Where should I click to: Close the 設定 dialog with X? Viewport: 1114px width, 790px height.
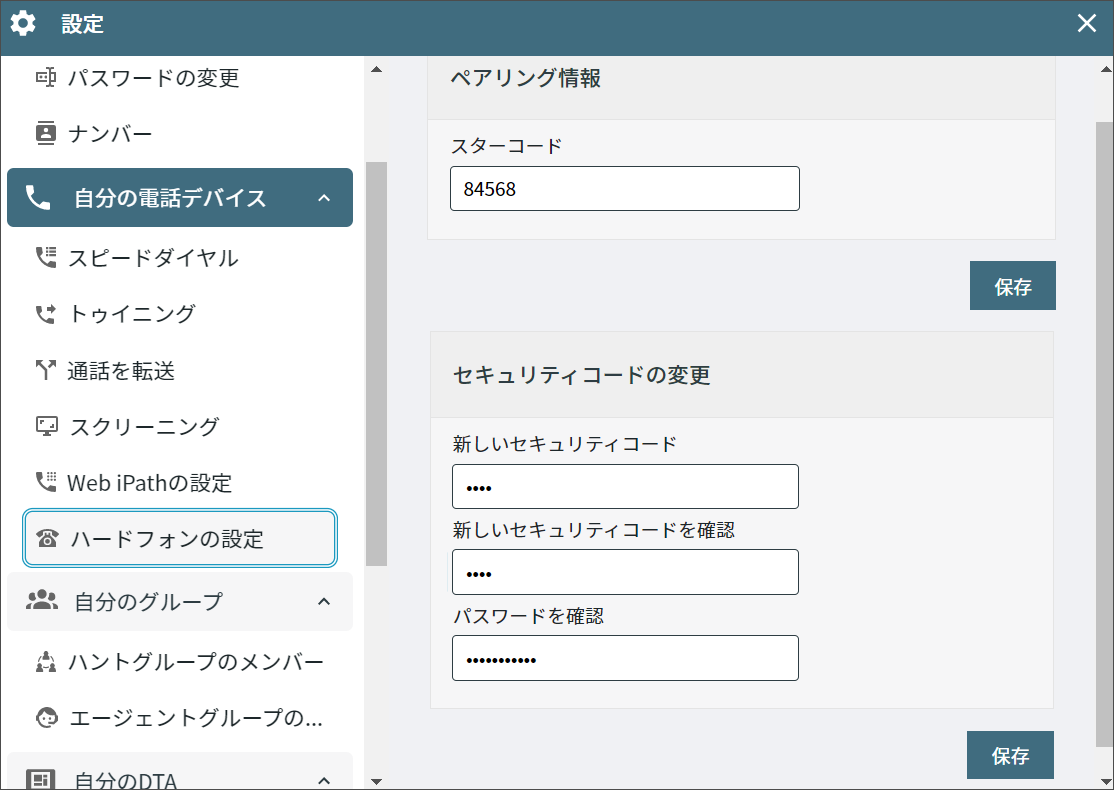tap(1086, 23)
